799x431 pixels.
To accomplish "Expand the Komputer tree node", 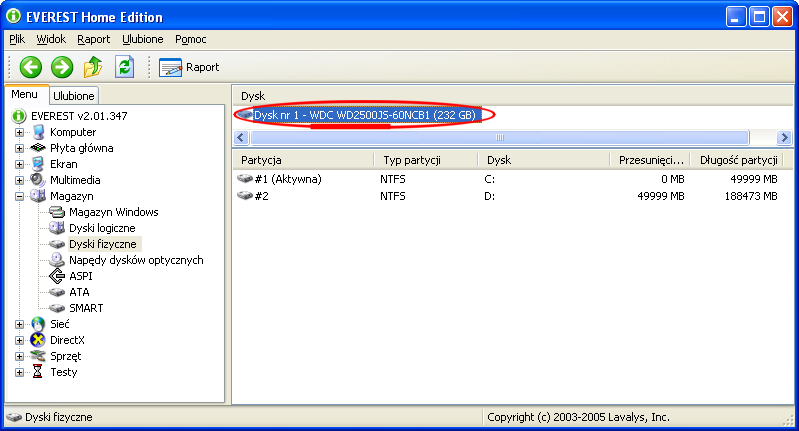I will (19, 132).
